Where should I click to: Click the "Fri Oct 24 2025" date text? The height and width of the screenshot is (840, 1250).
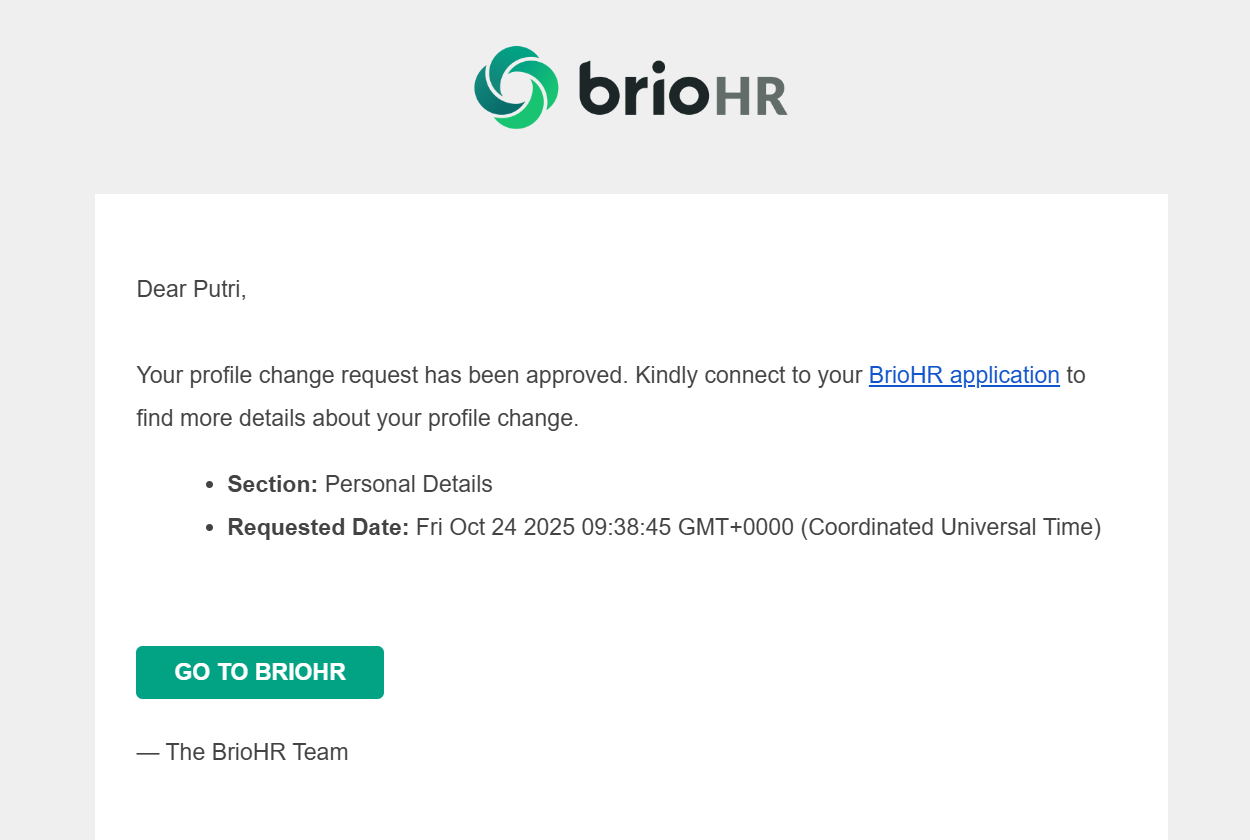coord(494,527)
